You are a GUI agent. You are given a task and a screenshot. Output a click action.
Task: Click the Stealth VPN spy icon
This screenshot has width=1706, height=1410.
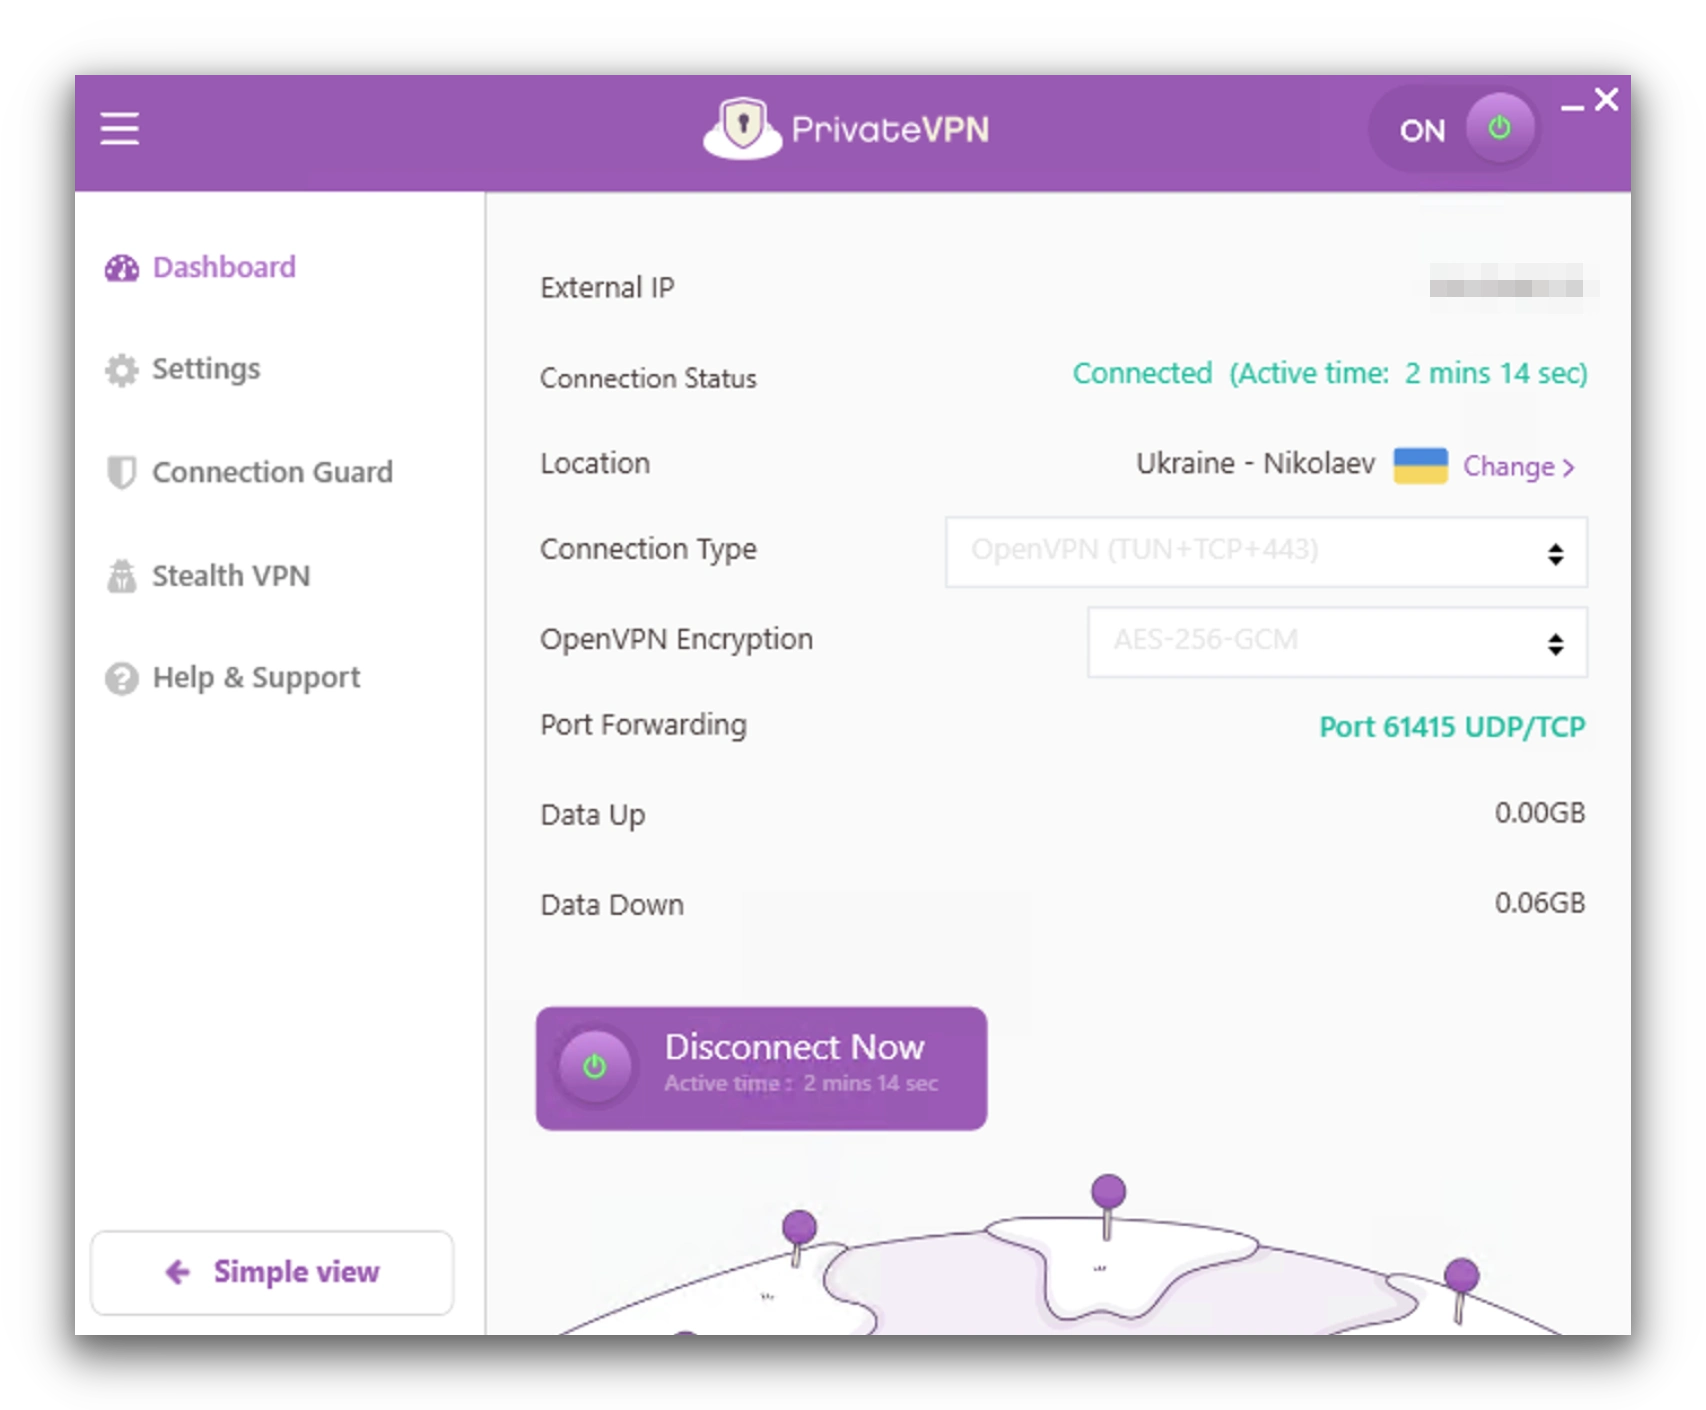coord(121,575)
